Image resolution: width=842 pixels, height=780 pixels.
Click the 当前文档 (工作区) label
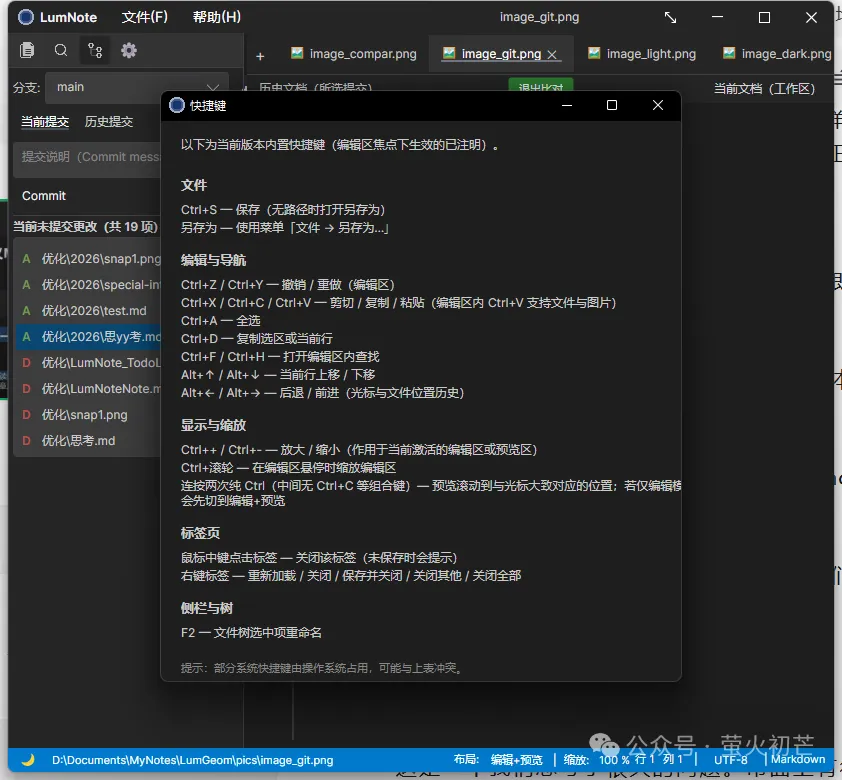(x=764, y=89)
